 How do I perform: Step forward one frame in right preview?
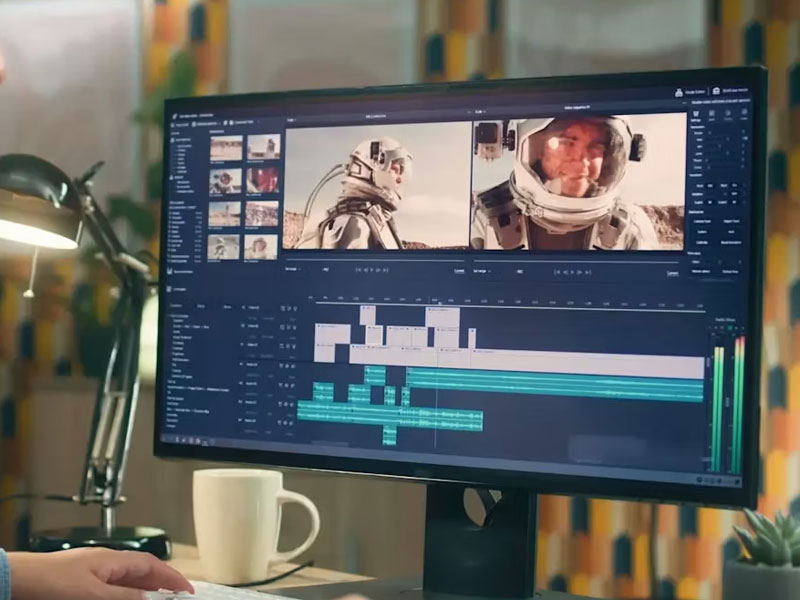[x=580, y=272]
